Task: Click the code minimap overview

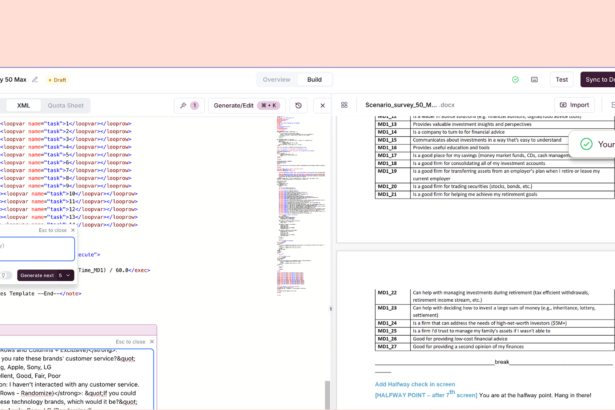Action: click(300, 206)
